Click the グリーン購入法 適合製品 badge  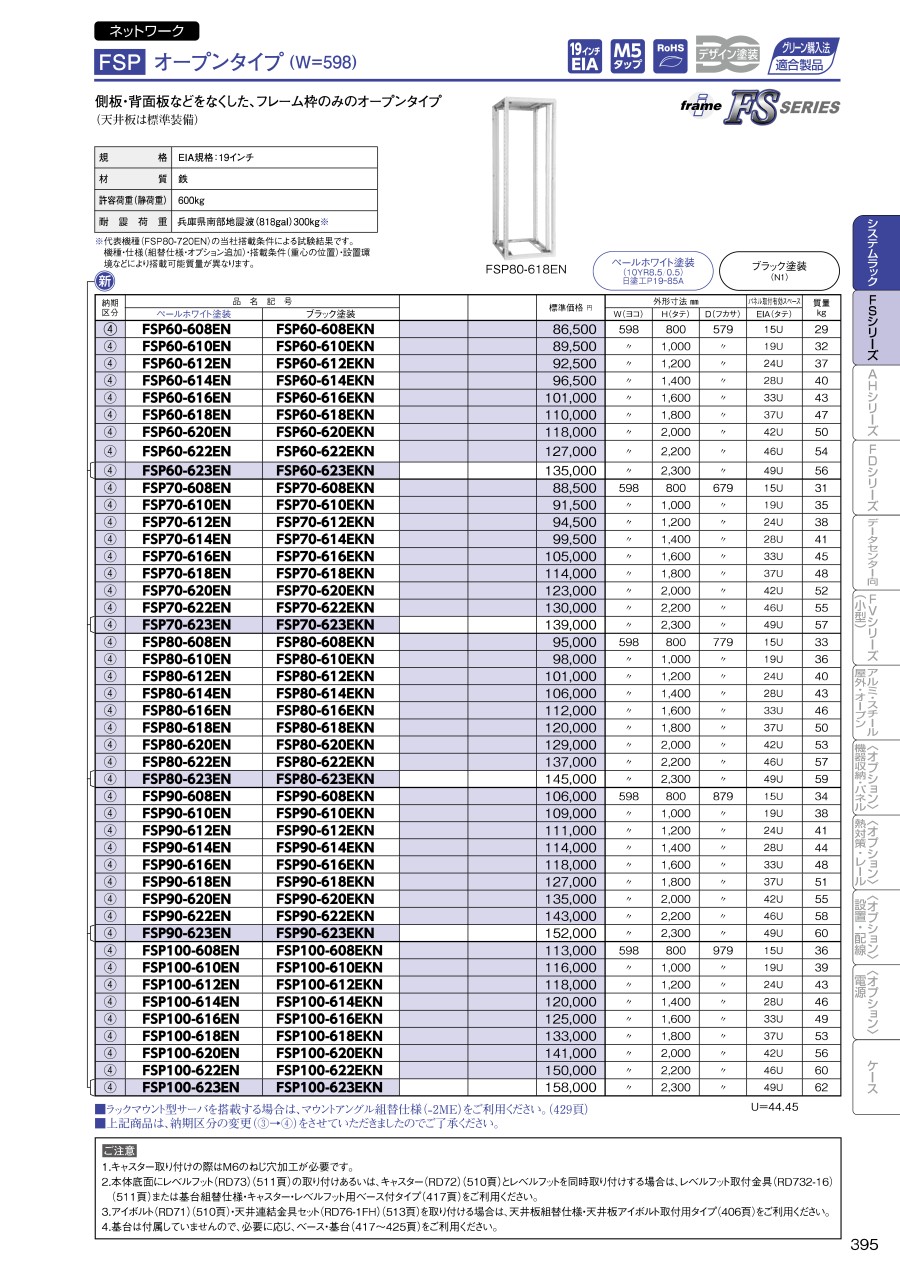coord(806,58)
